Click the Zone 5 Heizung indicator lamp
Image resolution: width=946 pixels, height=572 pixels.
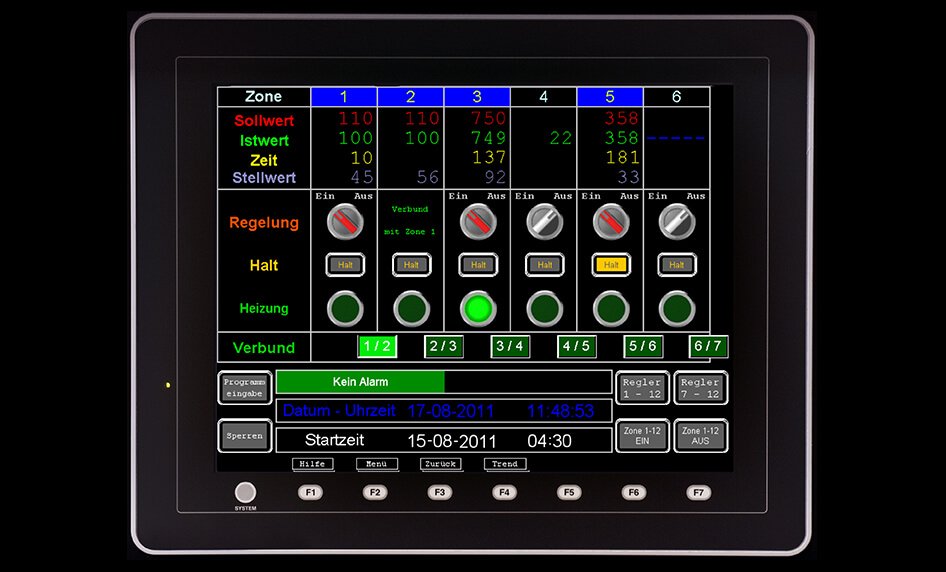tap(610, 309)
